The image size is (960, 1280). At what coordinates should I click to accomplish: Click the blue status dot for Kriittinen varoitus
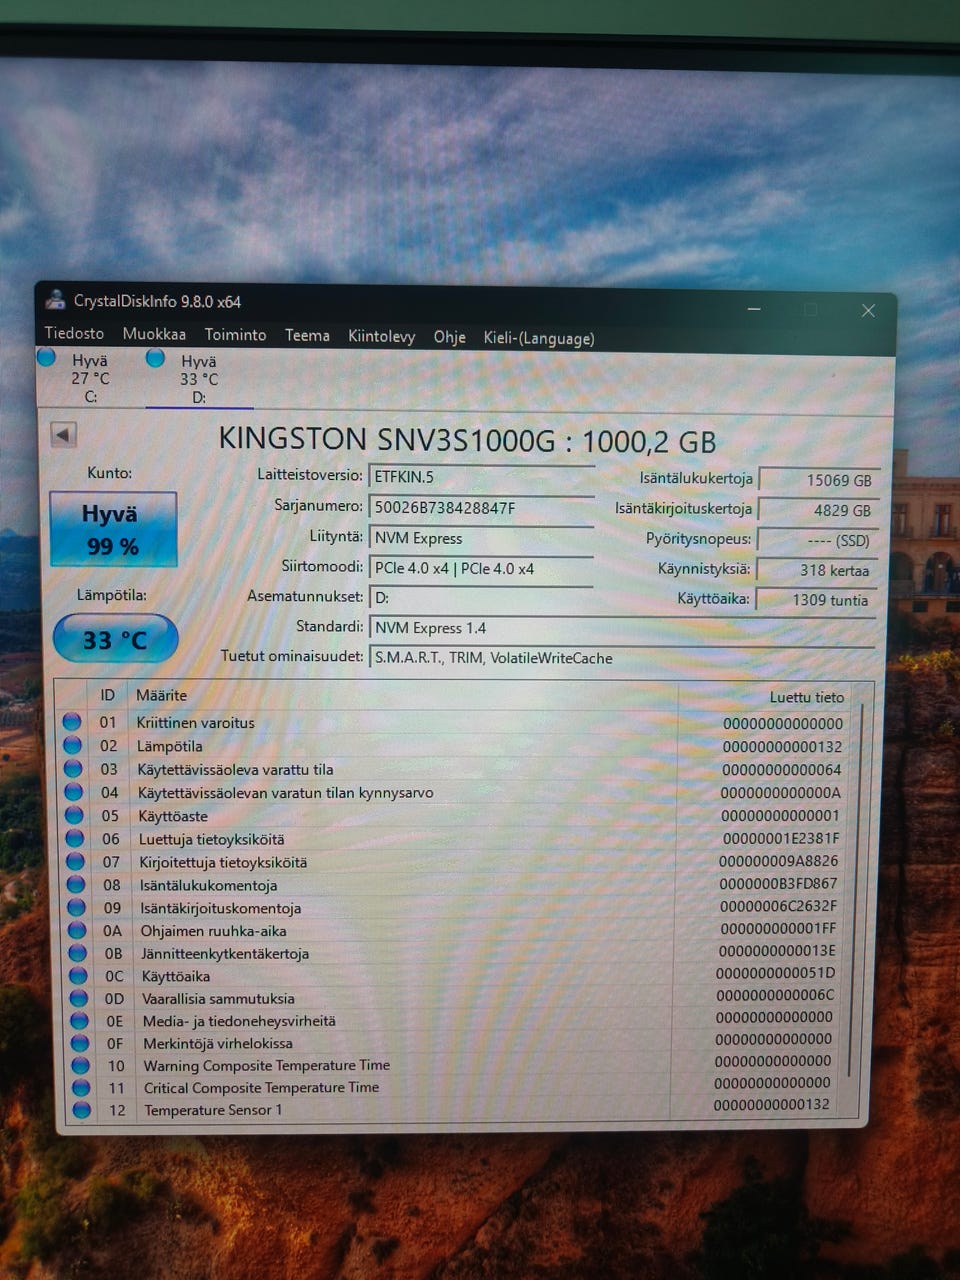[72, 722]
